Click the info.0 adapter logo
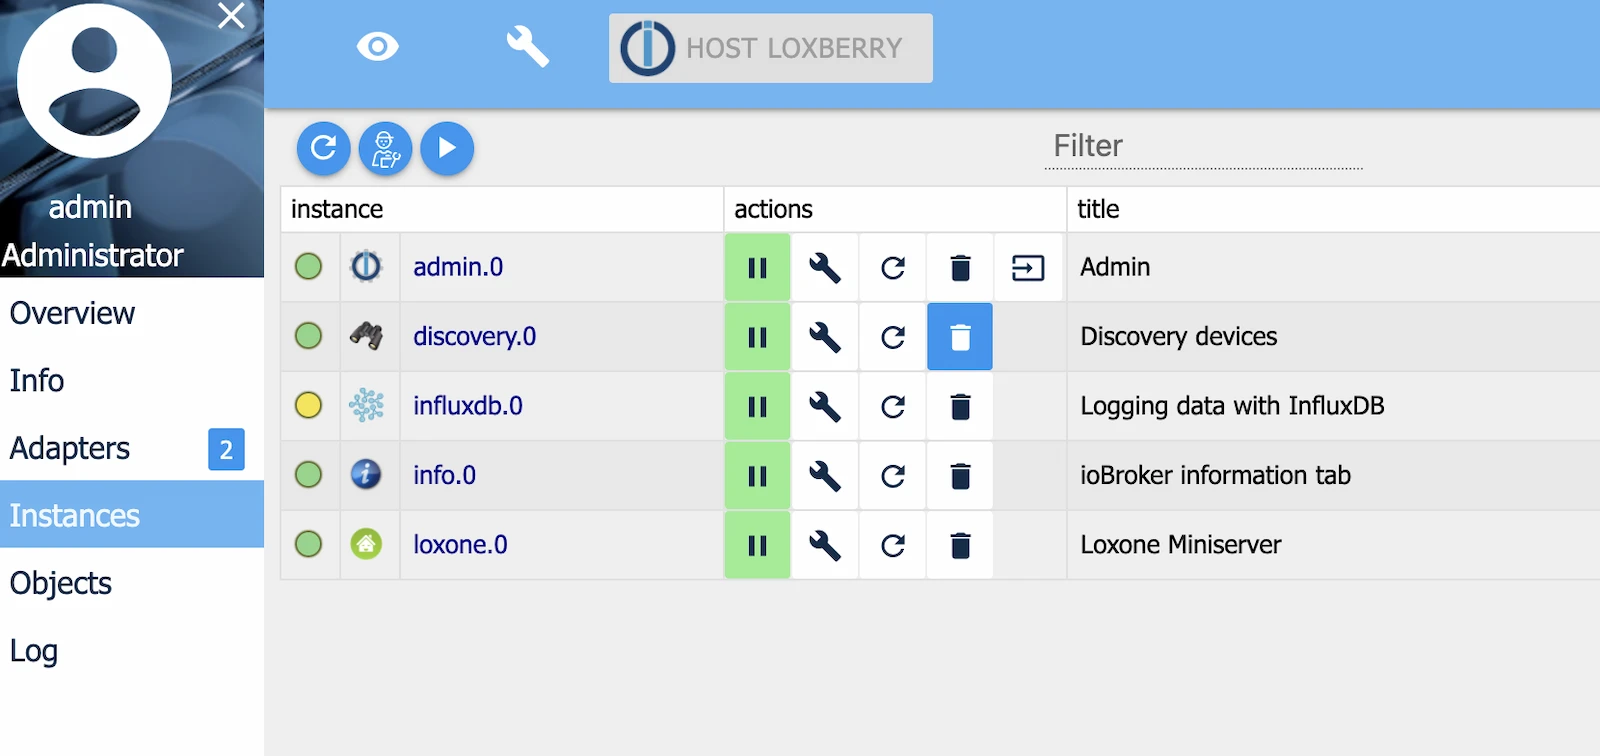 pyautogui.click(x=366, y=474)
